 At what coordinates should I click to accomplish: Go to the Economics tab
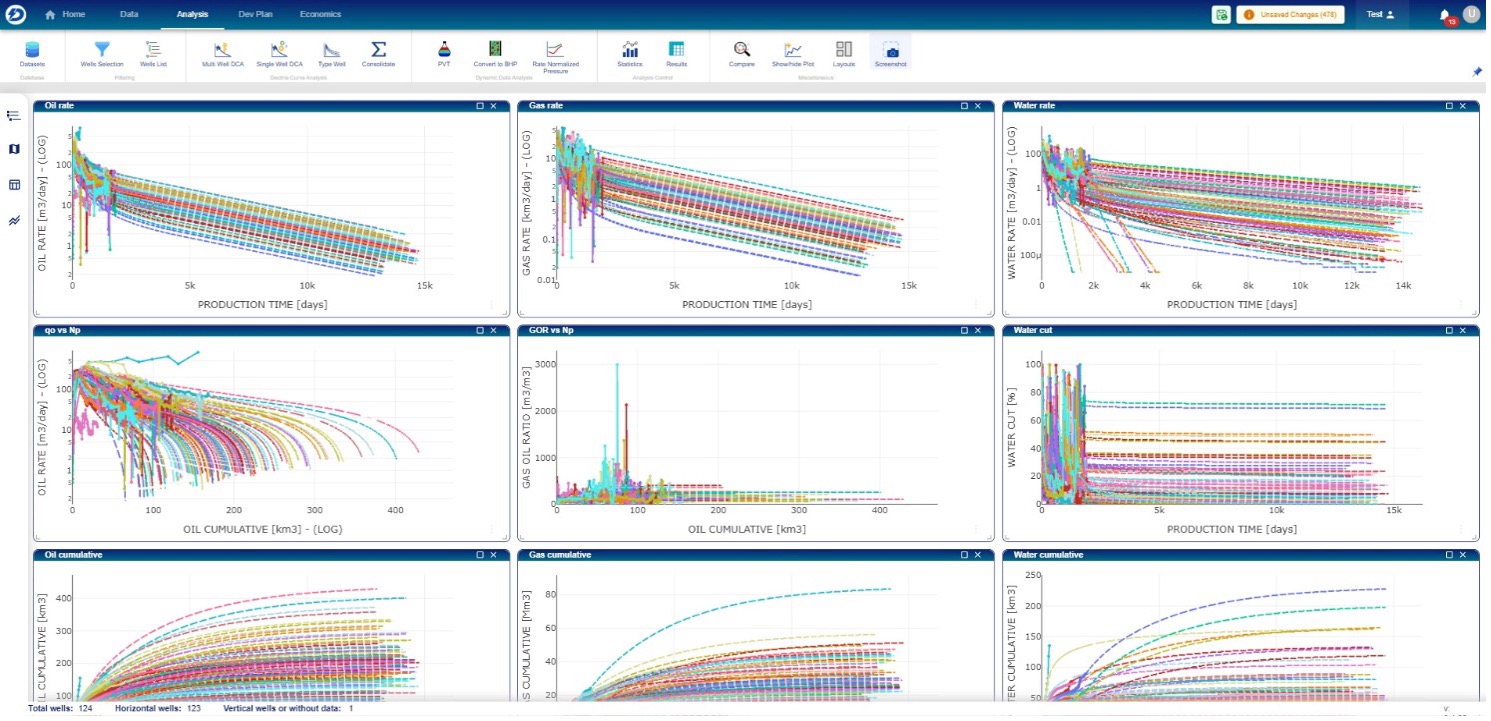point(320,14)
